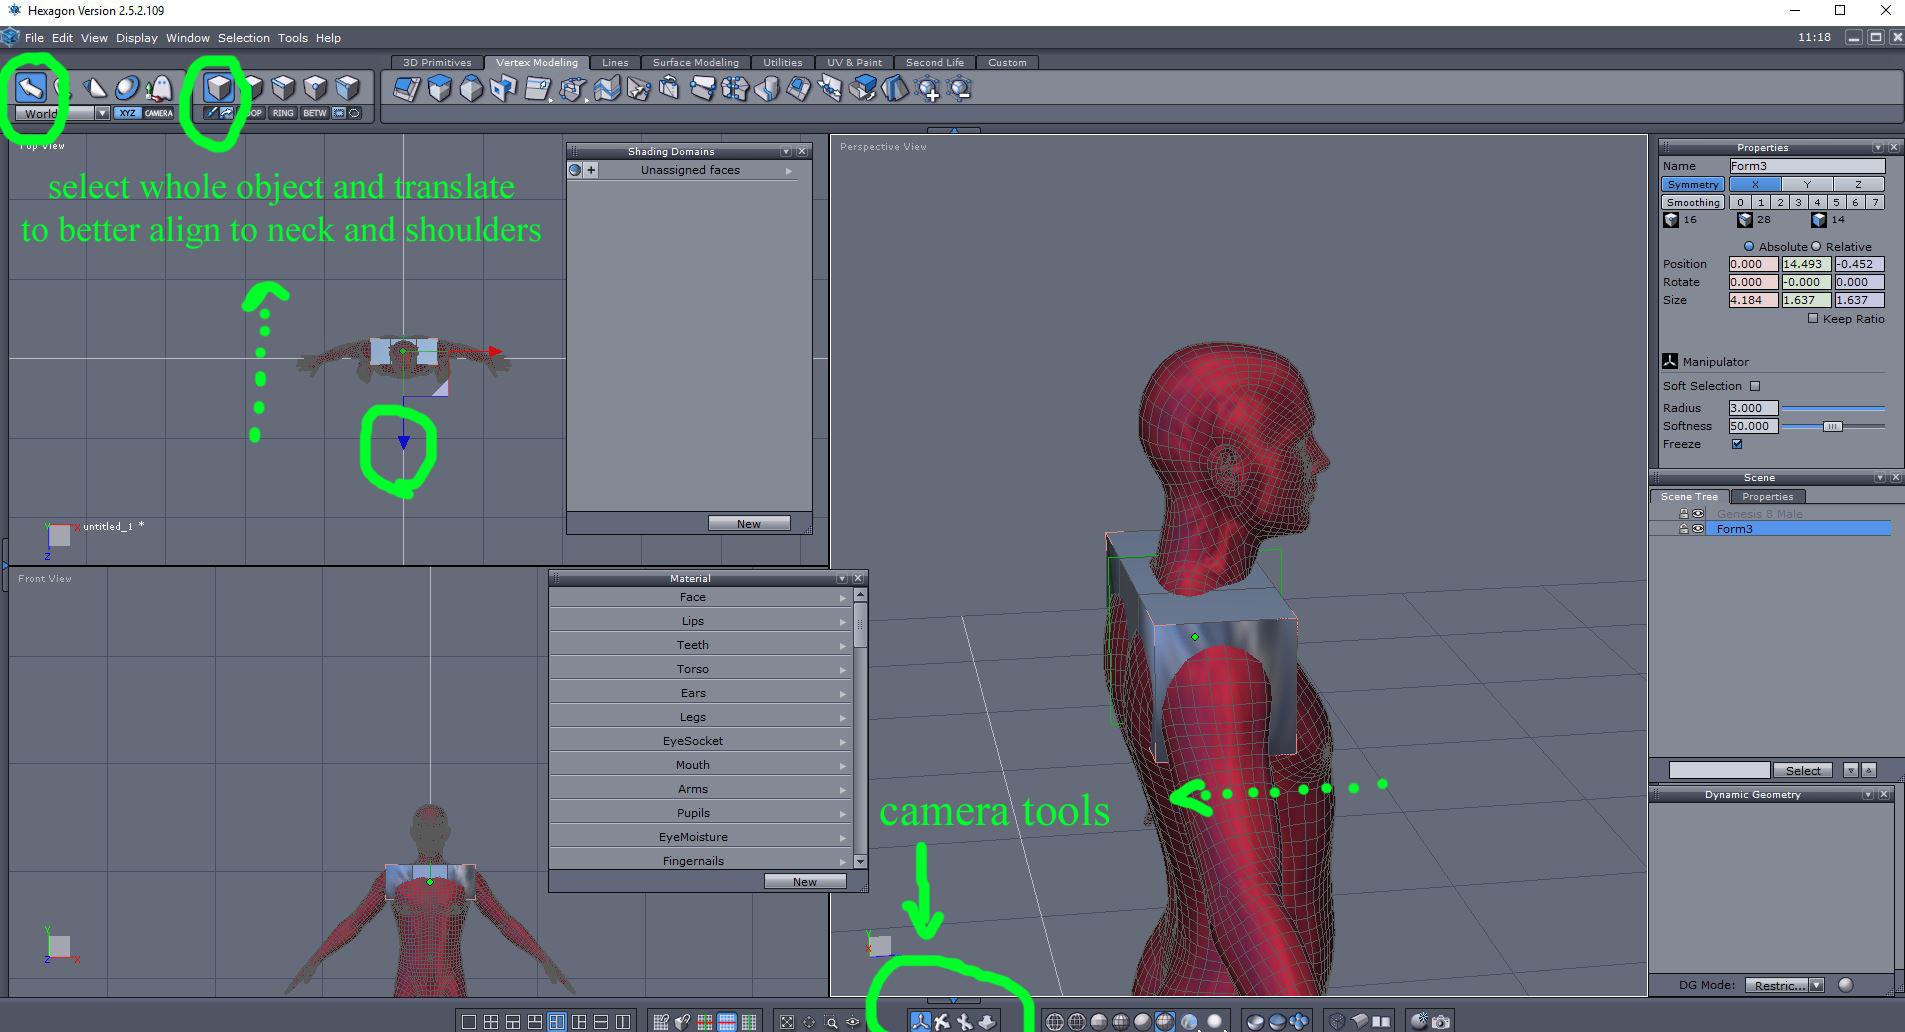Expand the Unassigned faces arrow
Image resolution: width=1905 pixels, height=1032 pixels.
click(x=789, y=171)
